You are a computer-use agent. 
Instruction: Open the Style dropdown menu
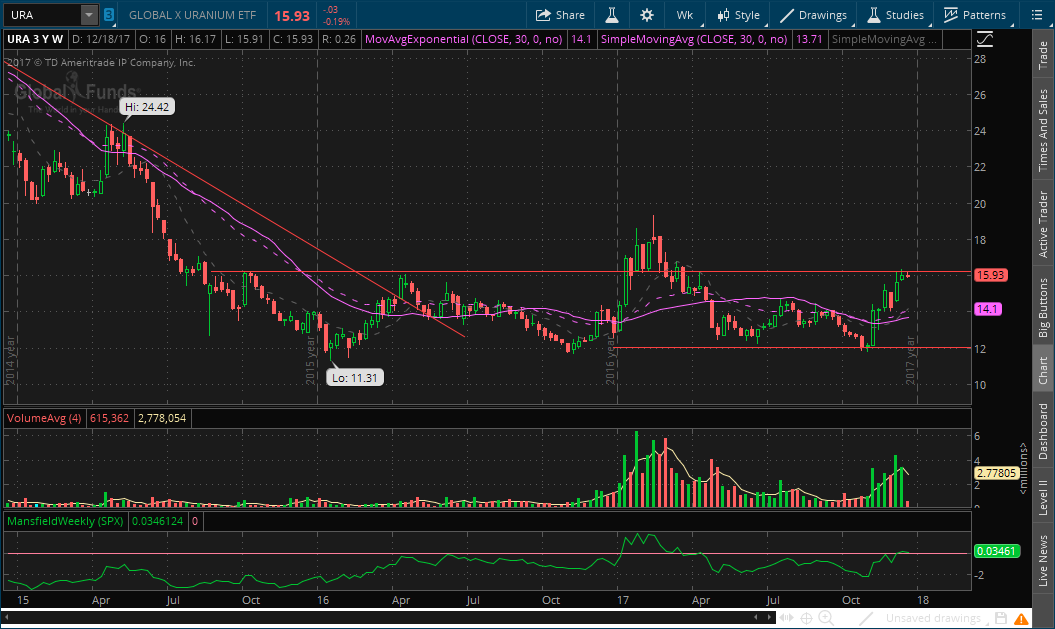(x=737, y=15)
